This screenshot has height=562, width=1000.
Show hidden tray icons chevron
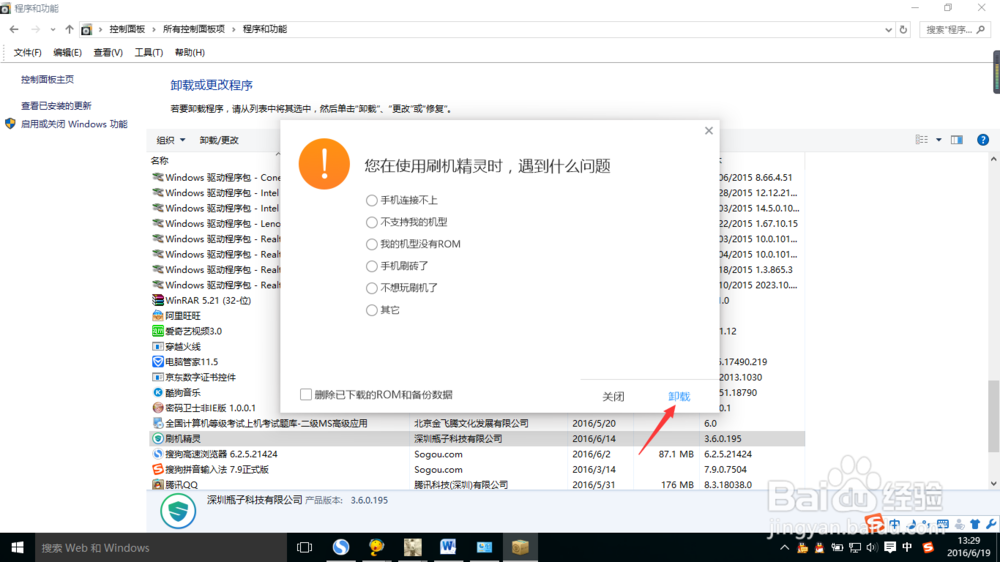coord(784,547)
